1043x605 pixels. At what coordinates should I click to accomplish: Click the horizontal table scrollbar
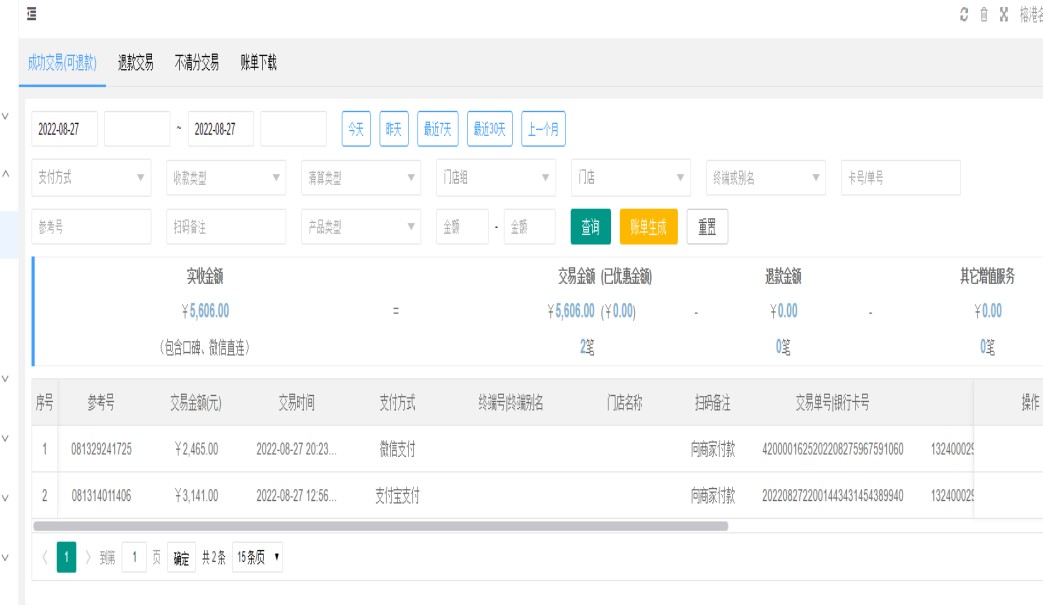coord(380,525)
